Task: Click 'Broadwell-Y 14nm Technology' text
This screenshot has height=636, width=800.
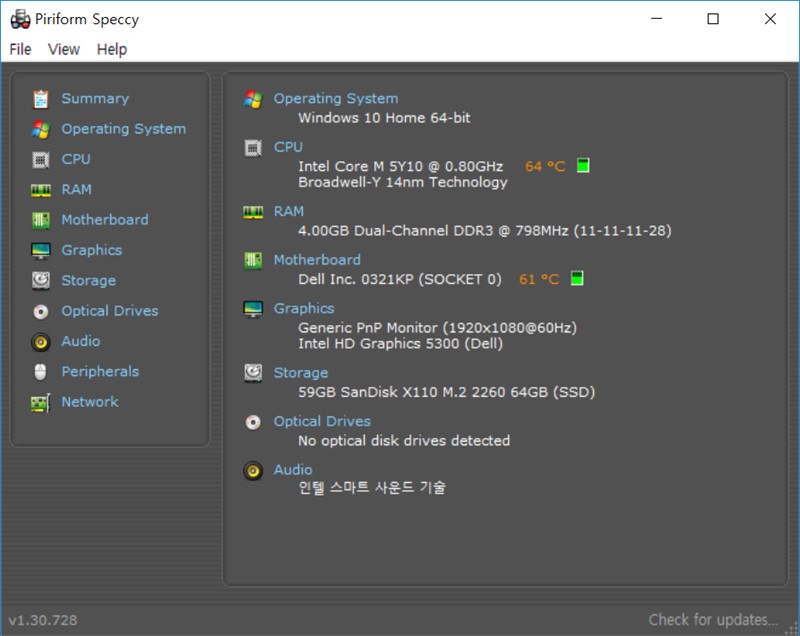Action: 403,182
